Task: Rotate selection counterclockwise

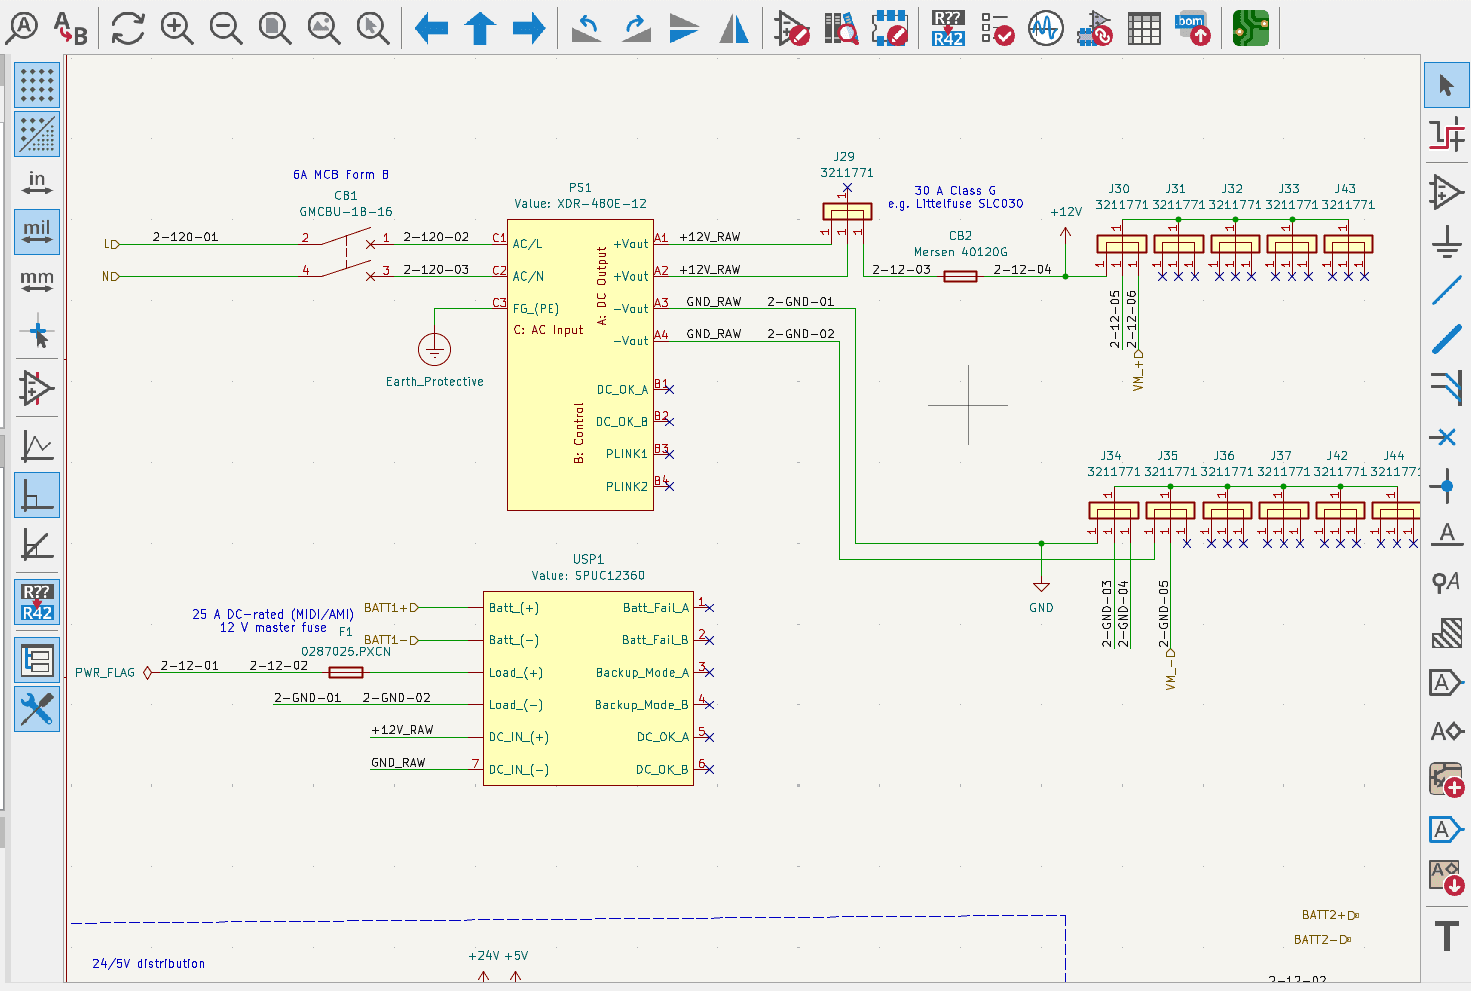Action: [587, 28]
